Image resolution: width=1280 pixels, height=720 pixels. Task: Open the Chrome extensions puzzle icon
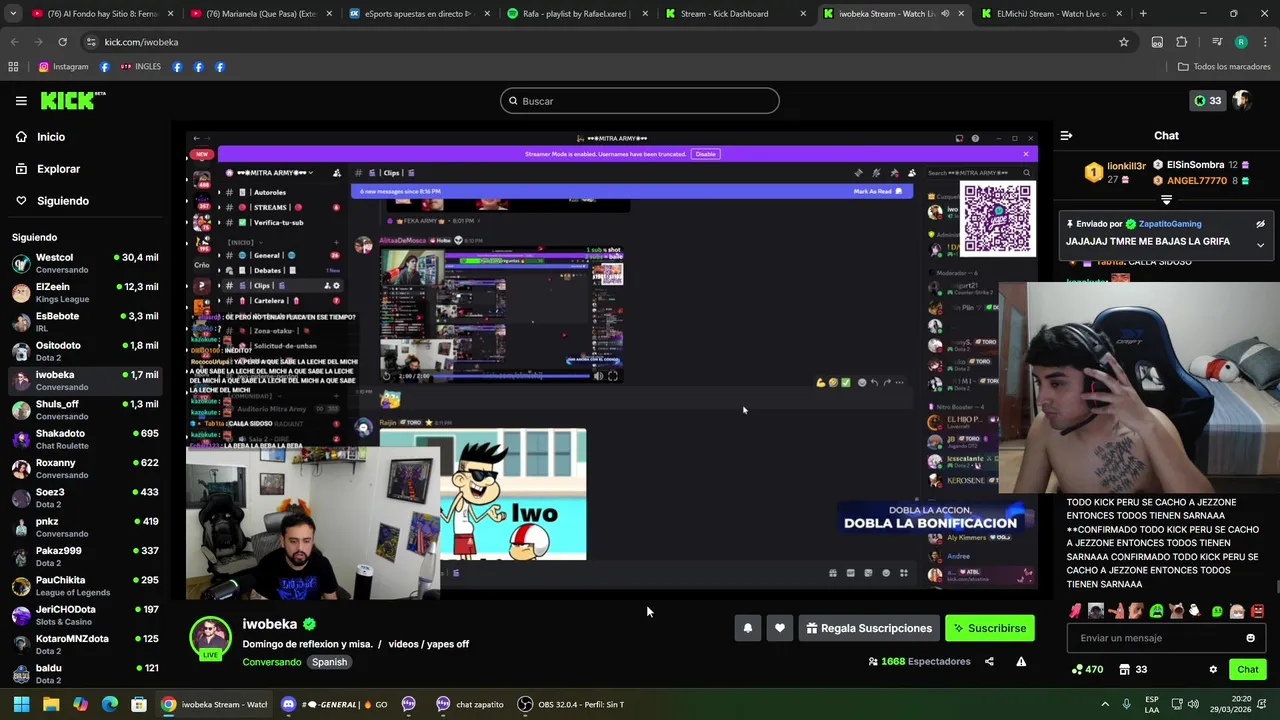point(1182,42)
